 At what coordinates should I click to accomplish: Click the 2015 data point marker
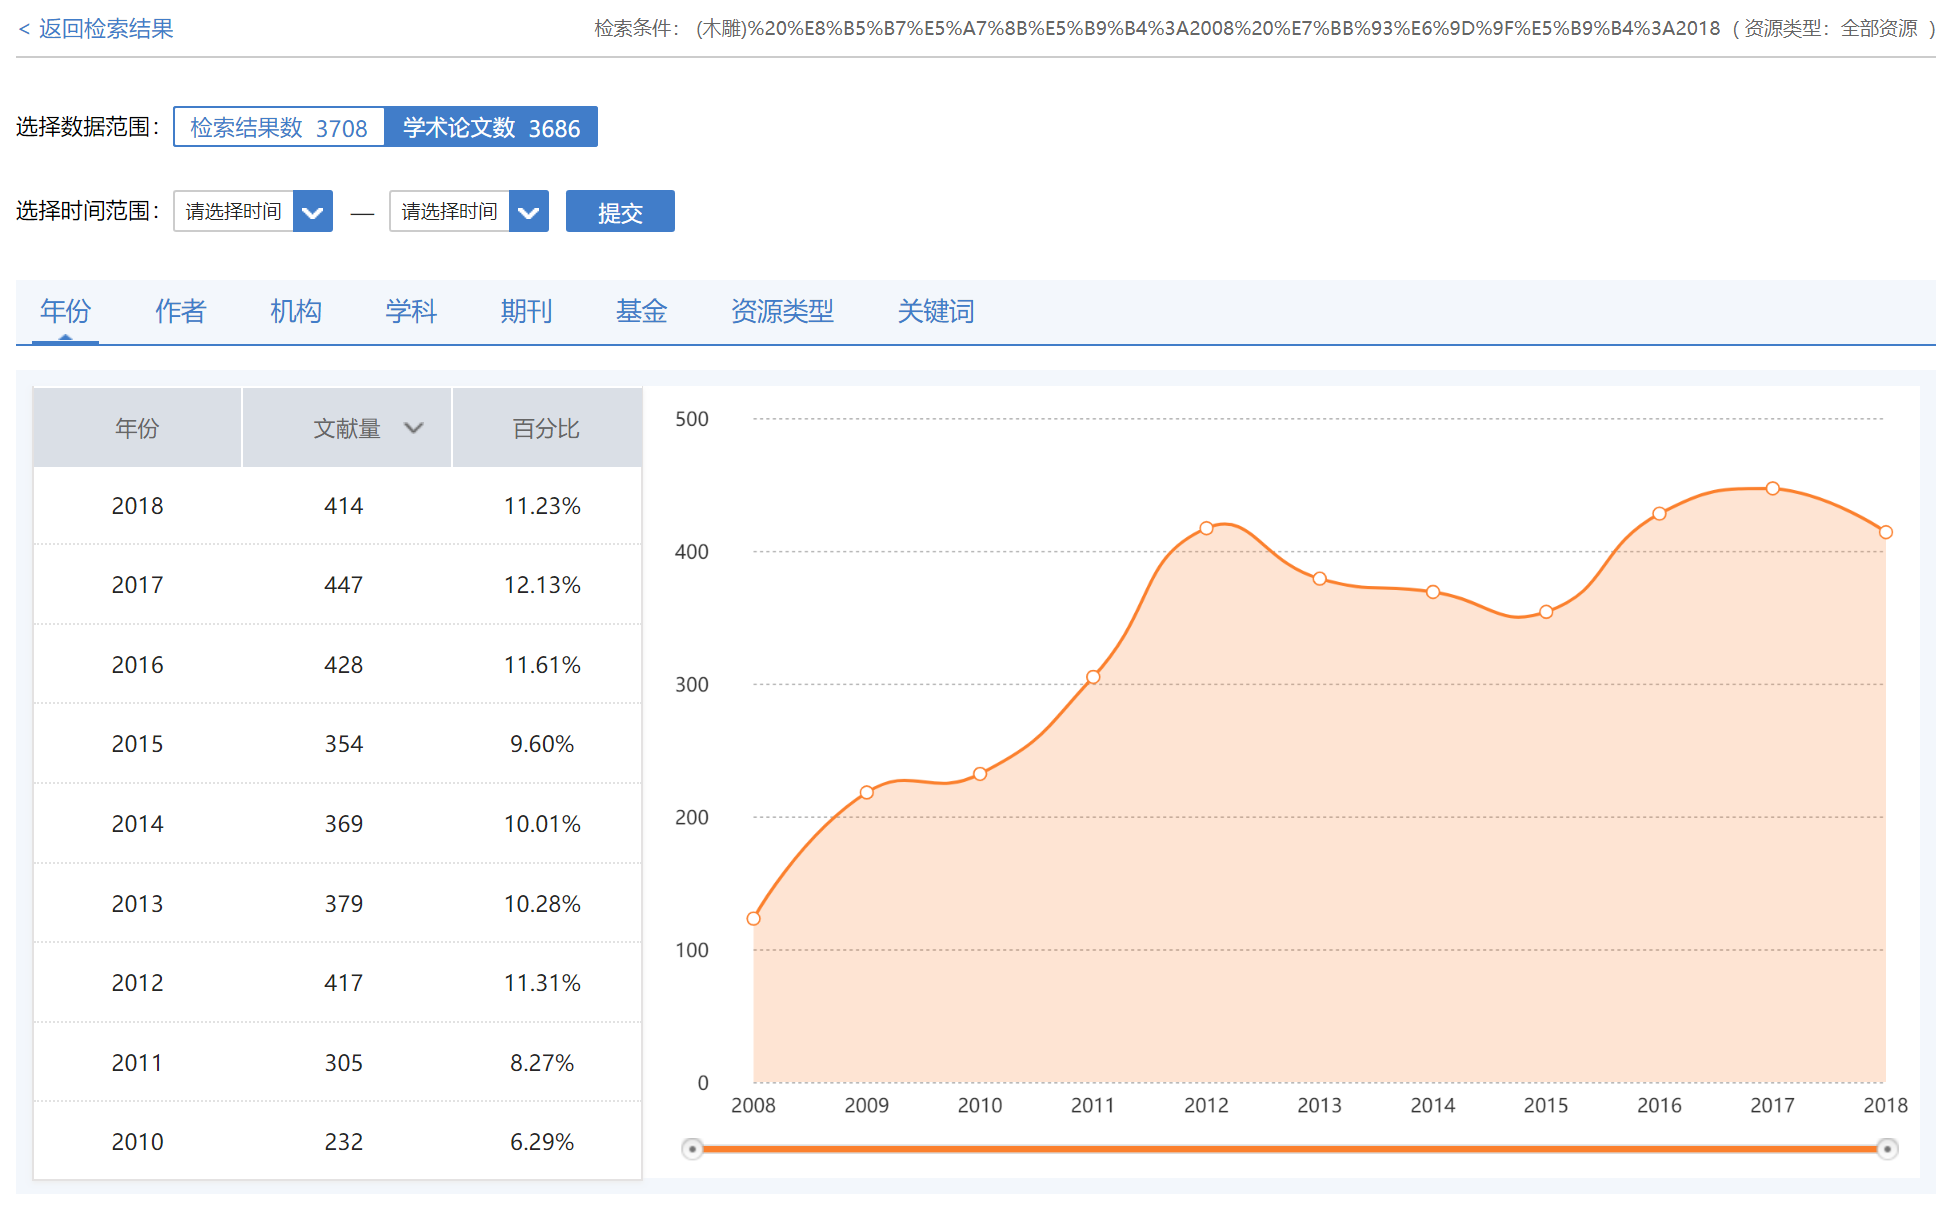coord(1546,612)
